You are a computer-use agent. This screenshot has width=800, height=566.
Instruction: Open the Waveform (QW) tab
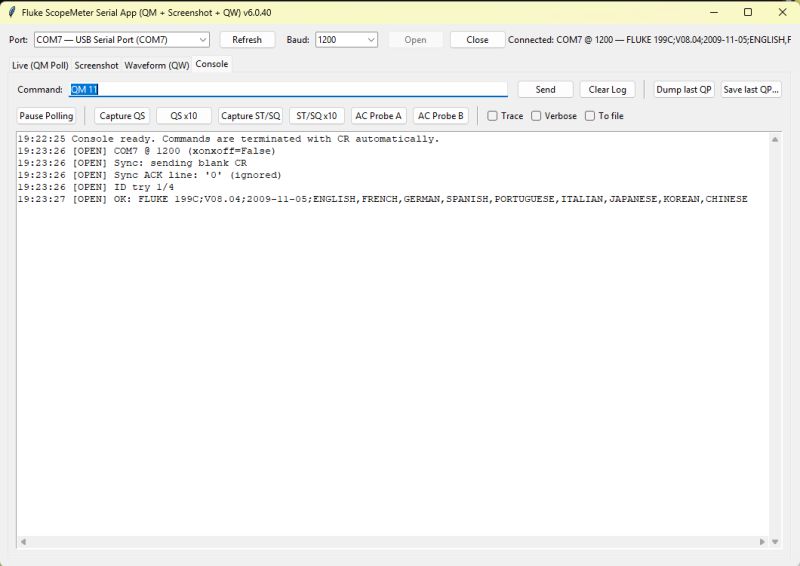157,65
